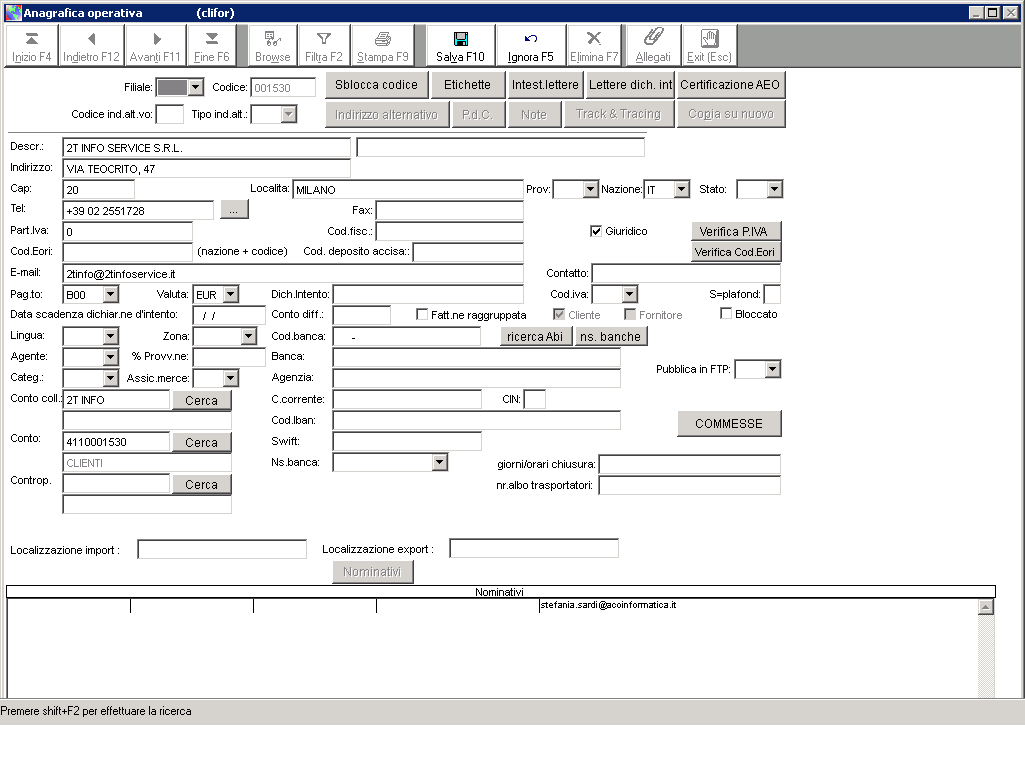This screenshot has height=762, width=1025.
Task: Click the Sblocca codice button
Action: click(376, 85)
